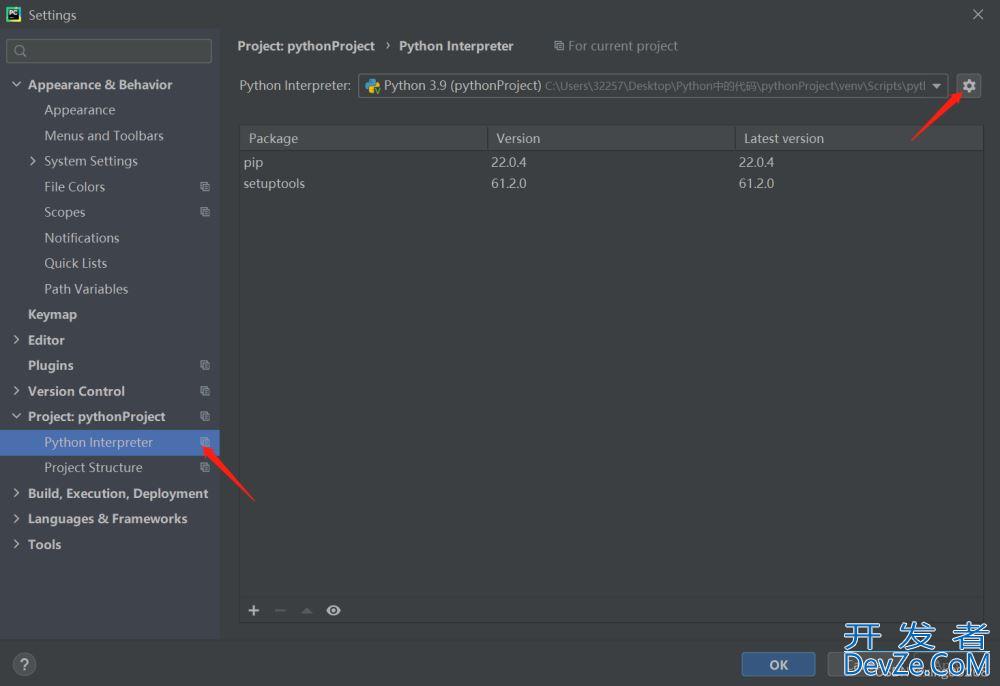The width and height of the screenshot is (1000, 686).
Task: Click pip version 22.0.4 cell
Action: 508,162
